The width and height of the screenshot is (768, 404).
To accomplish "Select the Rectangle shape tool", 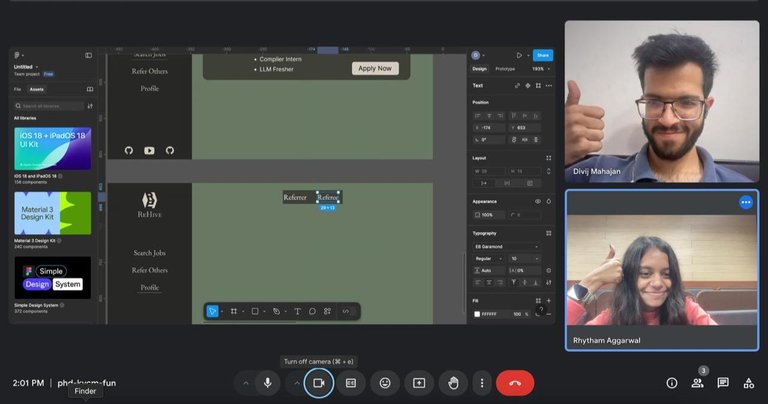I will coord(255,311).
